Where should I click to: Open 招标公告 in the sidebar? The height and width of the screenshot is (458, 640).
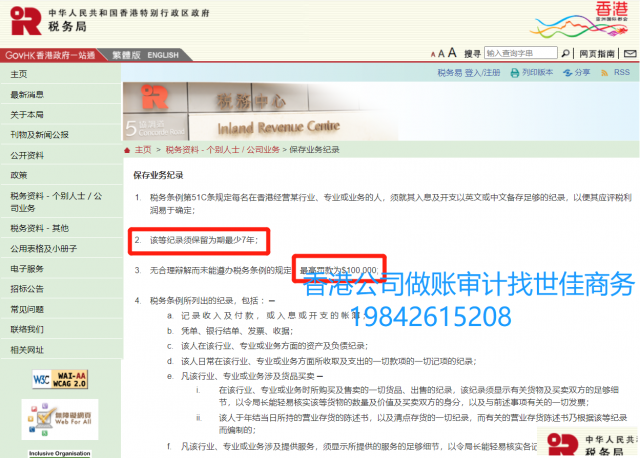(x=61, y=289)
